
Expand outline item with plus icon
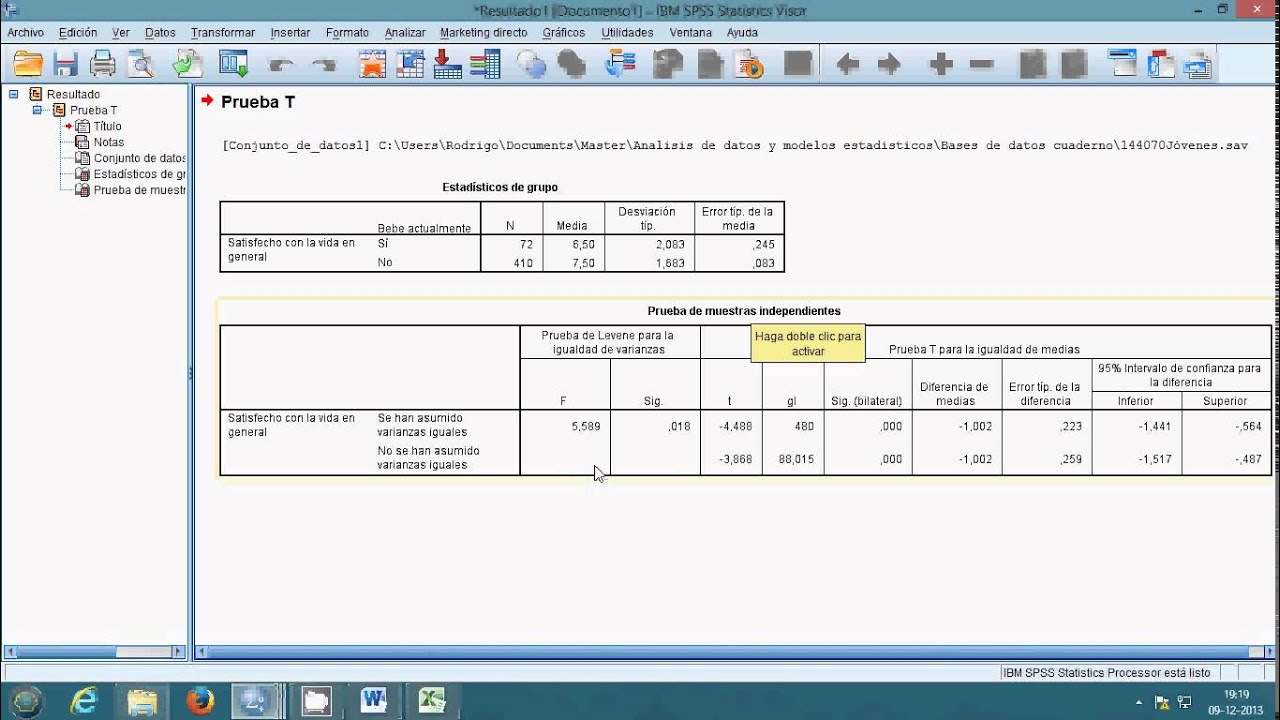click(x=941, y=65)
